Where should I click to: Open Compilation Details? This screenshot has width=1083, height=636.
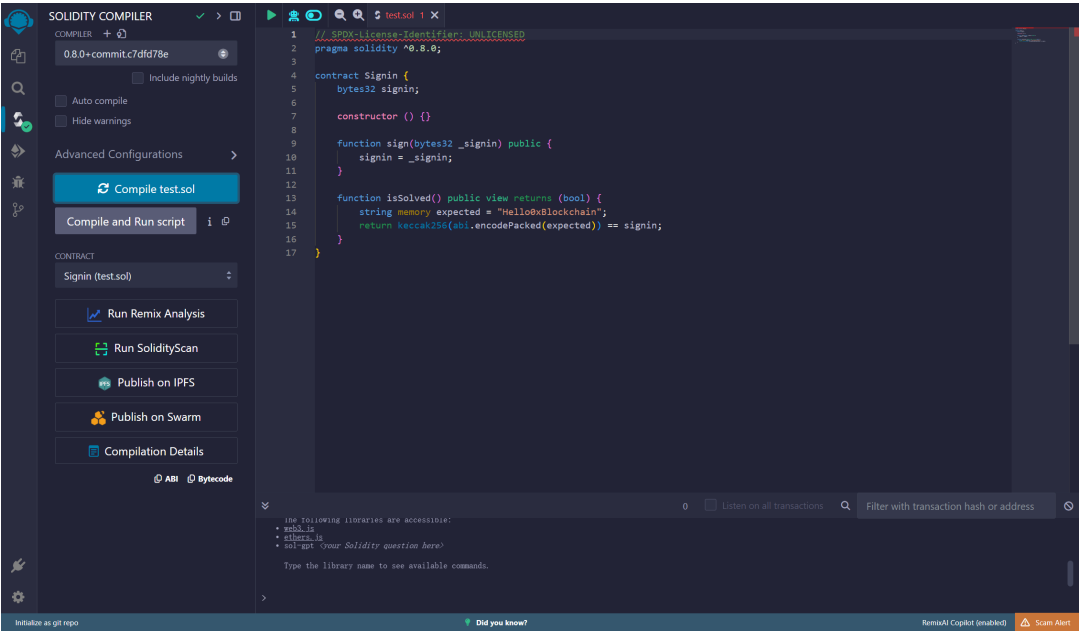click(146, 452)
